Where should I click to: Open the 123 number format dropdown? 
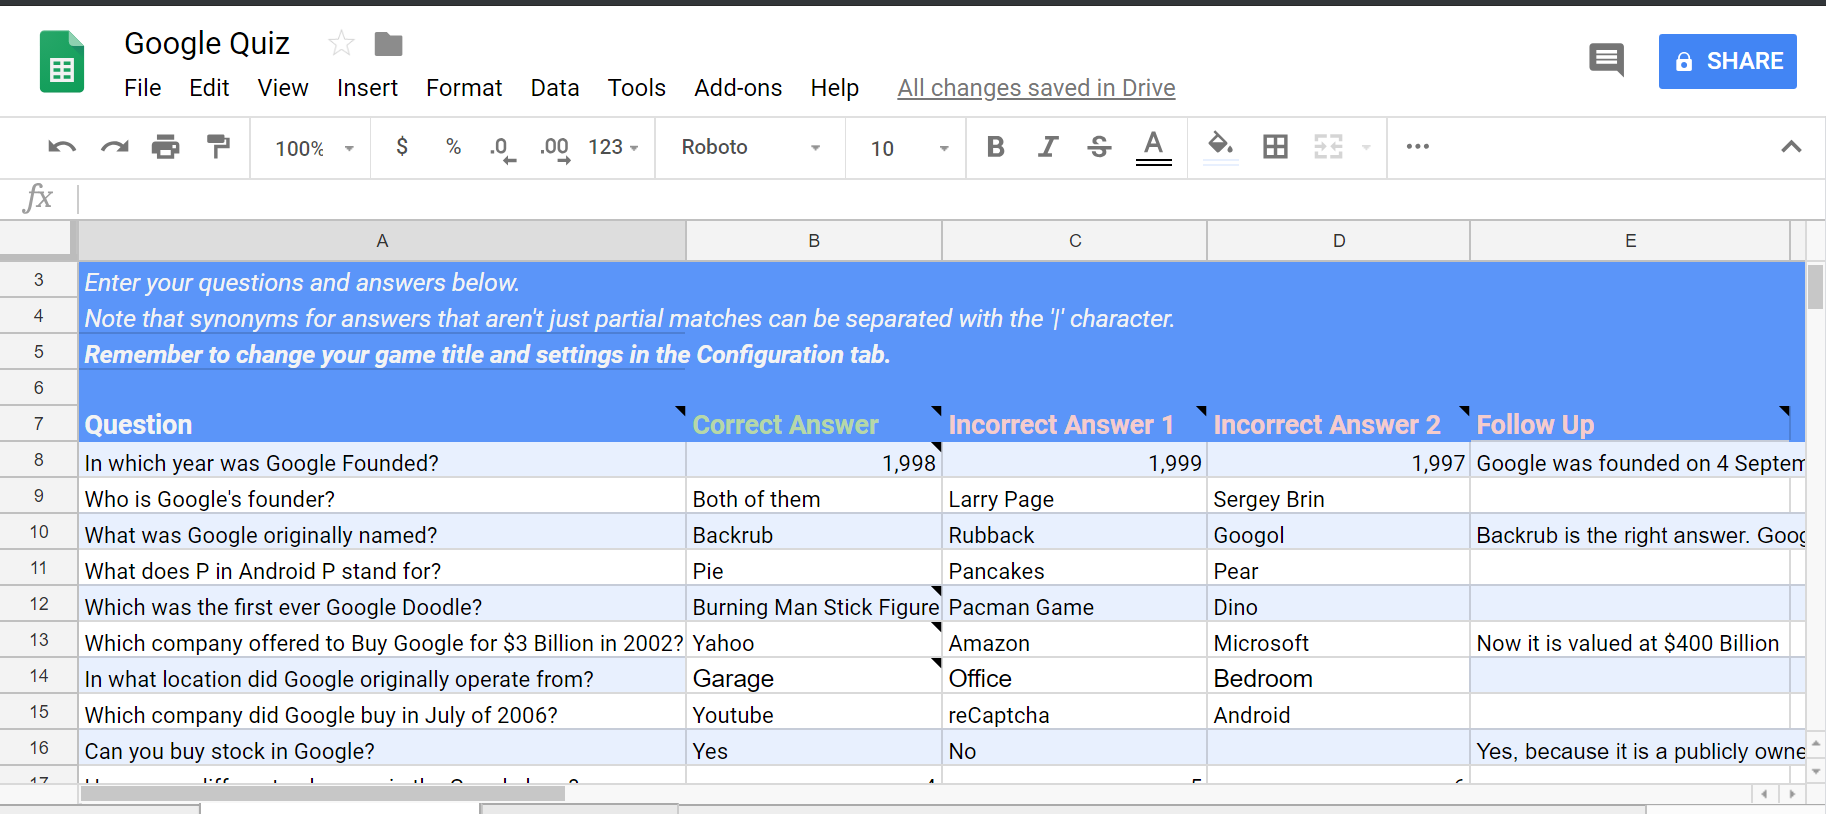pyautogui.click(x=613, y=147)
